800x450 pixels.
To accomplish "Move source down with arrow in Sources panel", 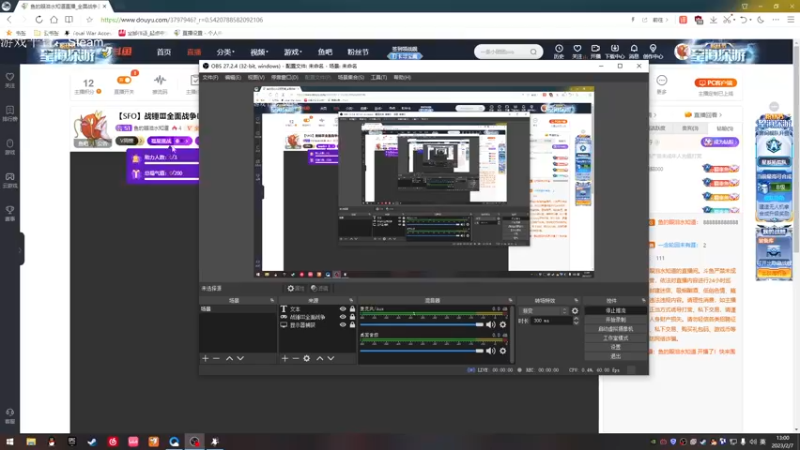I will [331, 359].
